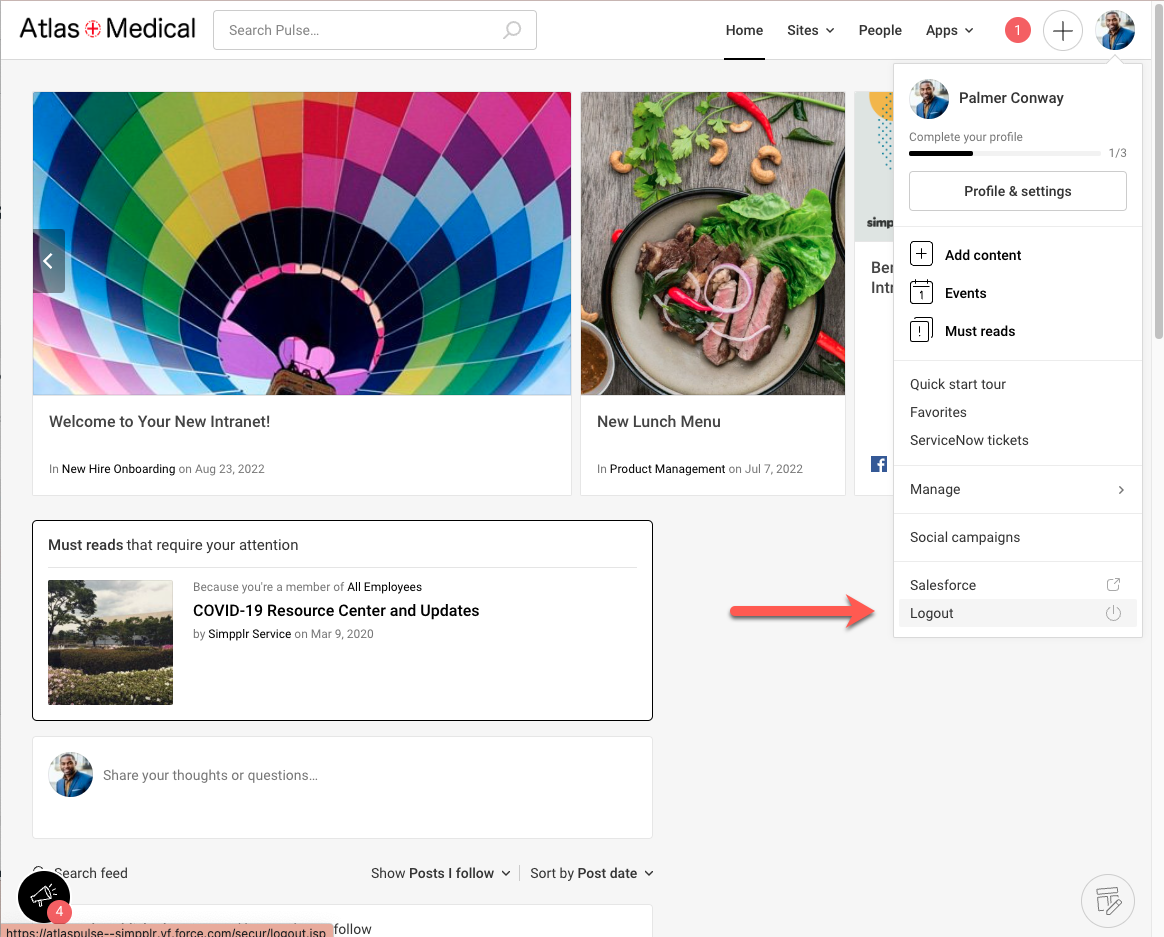Open the People page
The image size is (1164, 937).
[880, 30]
